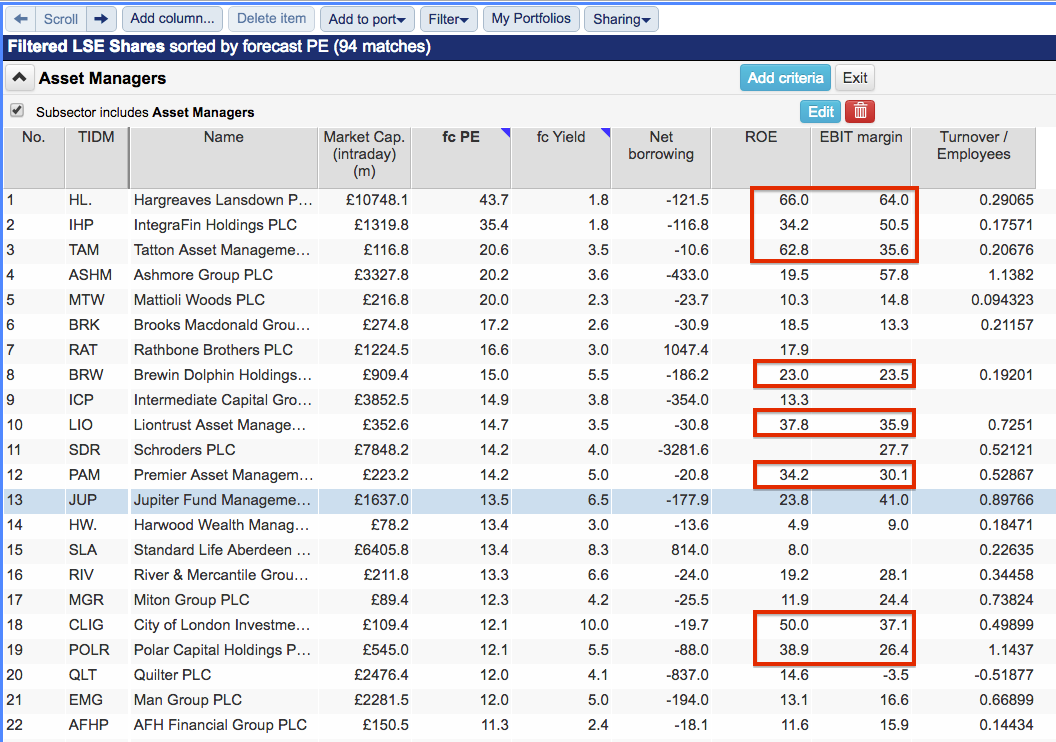Screen dimensions: 1056x742
Task: Sort by the fc Yield column header
Action: 561,158
